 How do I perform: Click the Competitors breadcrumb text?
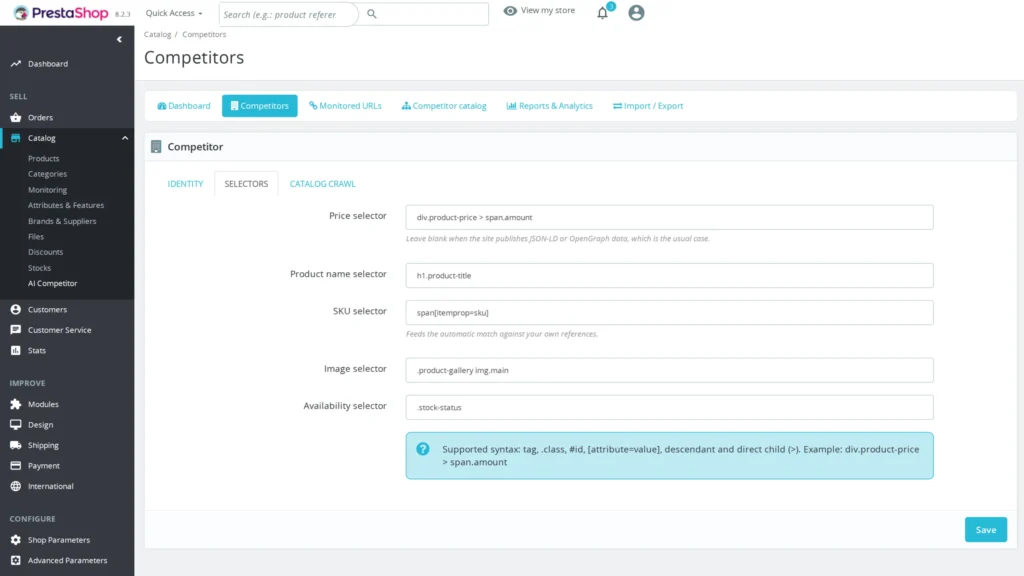(x=204, y=34)
